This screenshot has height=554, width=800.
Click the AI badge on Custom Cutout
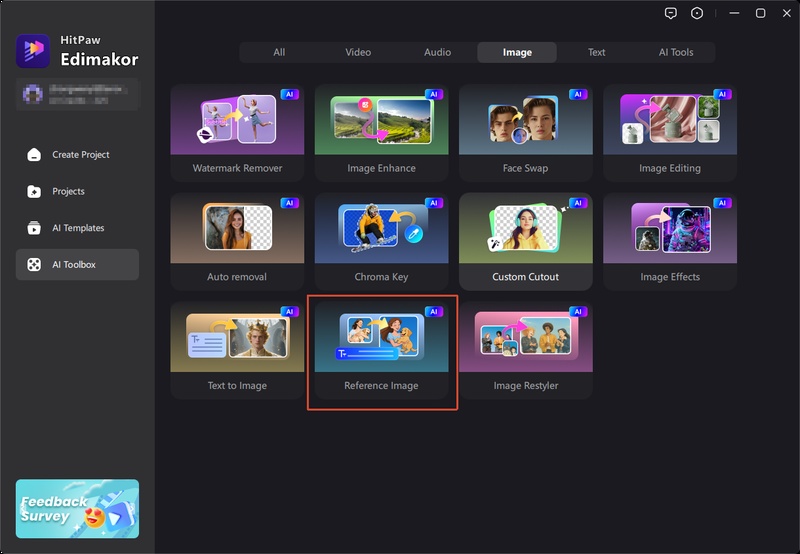[578, 203]
